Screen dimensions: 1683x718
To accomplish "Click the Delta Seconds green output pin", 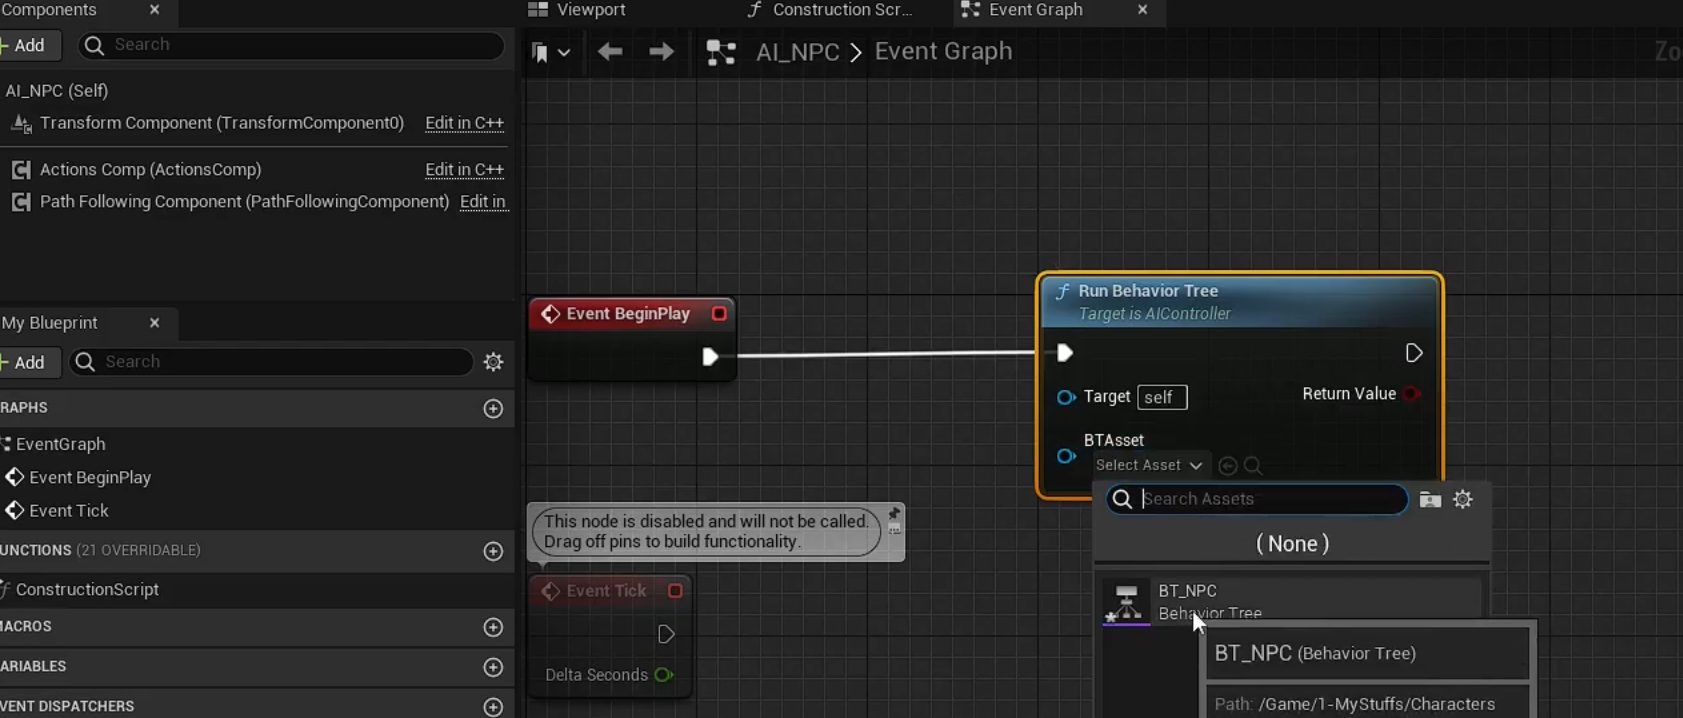I will tap(663, 675).
